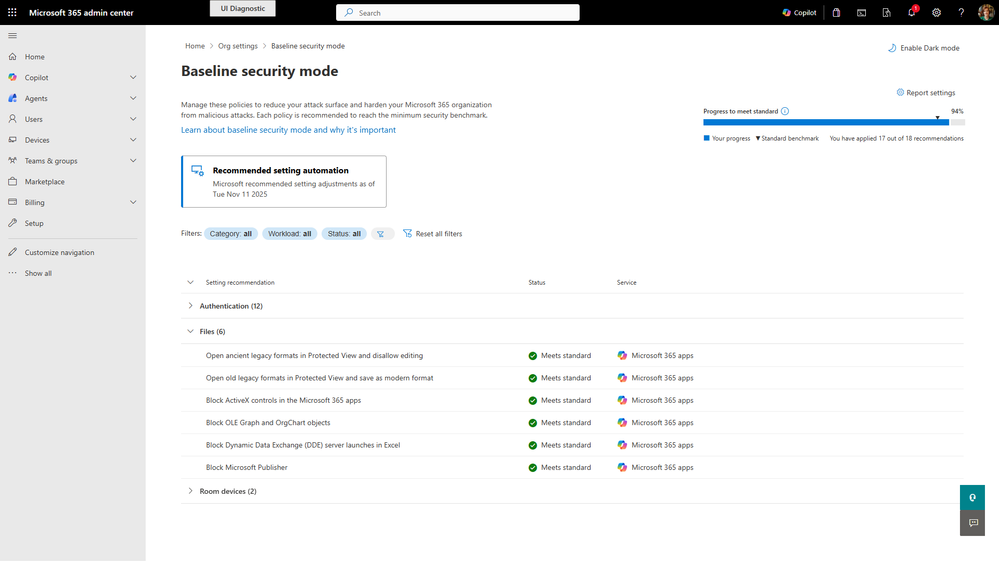Collapse the navigation menu hamburger icon

point(13,36)
